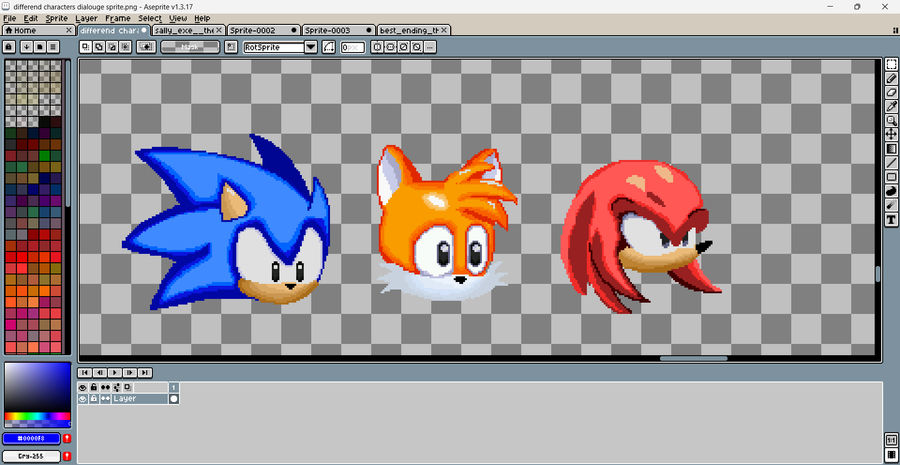Choose Intersect selection mode icon
The image size is (900, 465).
125,47
